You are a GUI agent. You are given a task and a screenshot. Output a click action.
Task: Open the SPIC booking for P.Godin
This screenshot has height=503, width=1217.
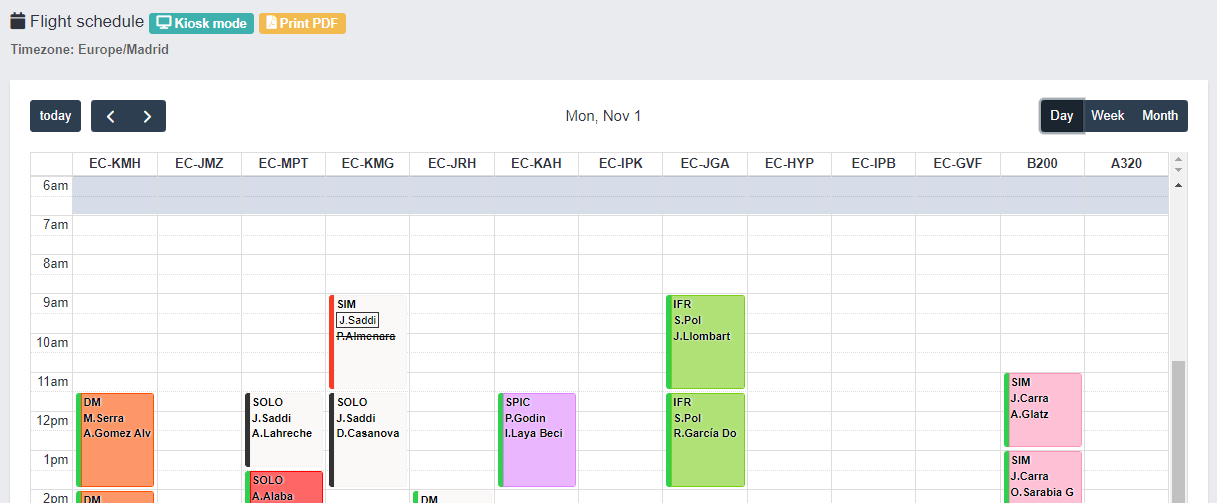[538, 440]
